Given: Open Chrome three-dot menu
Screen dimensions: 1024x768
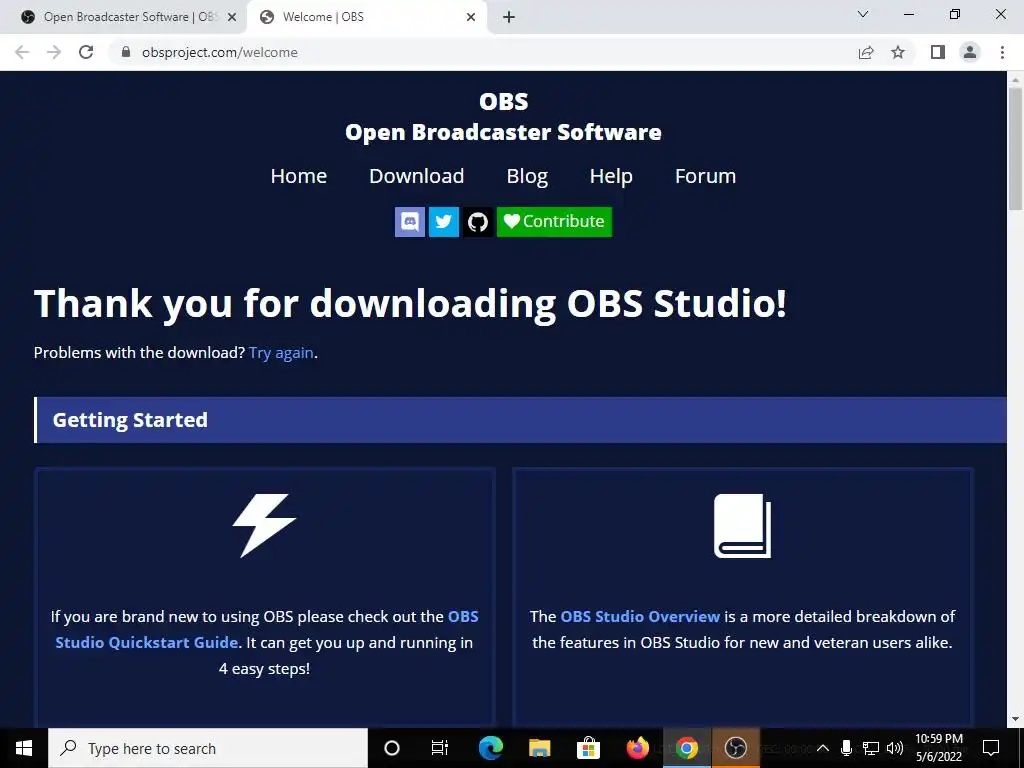Looking at the screenshot, I should [x=1002, y=52].
